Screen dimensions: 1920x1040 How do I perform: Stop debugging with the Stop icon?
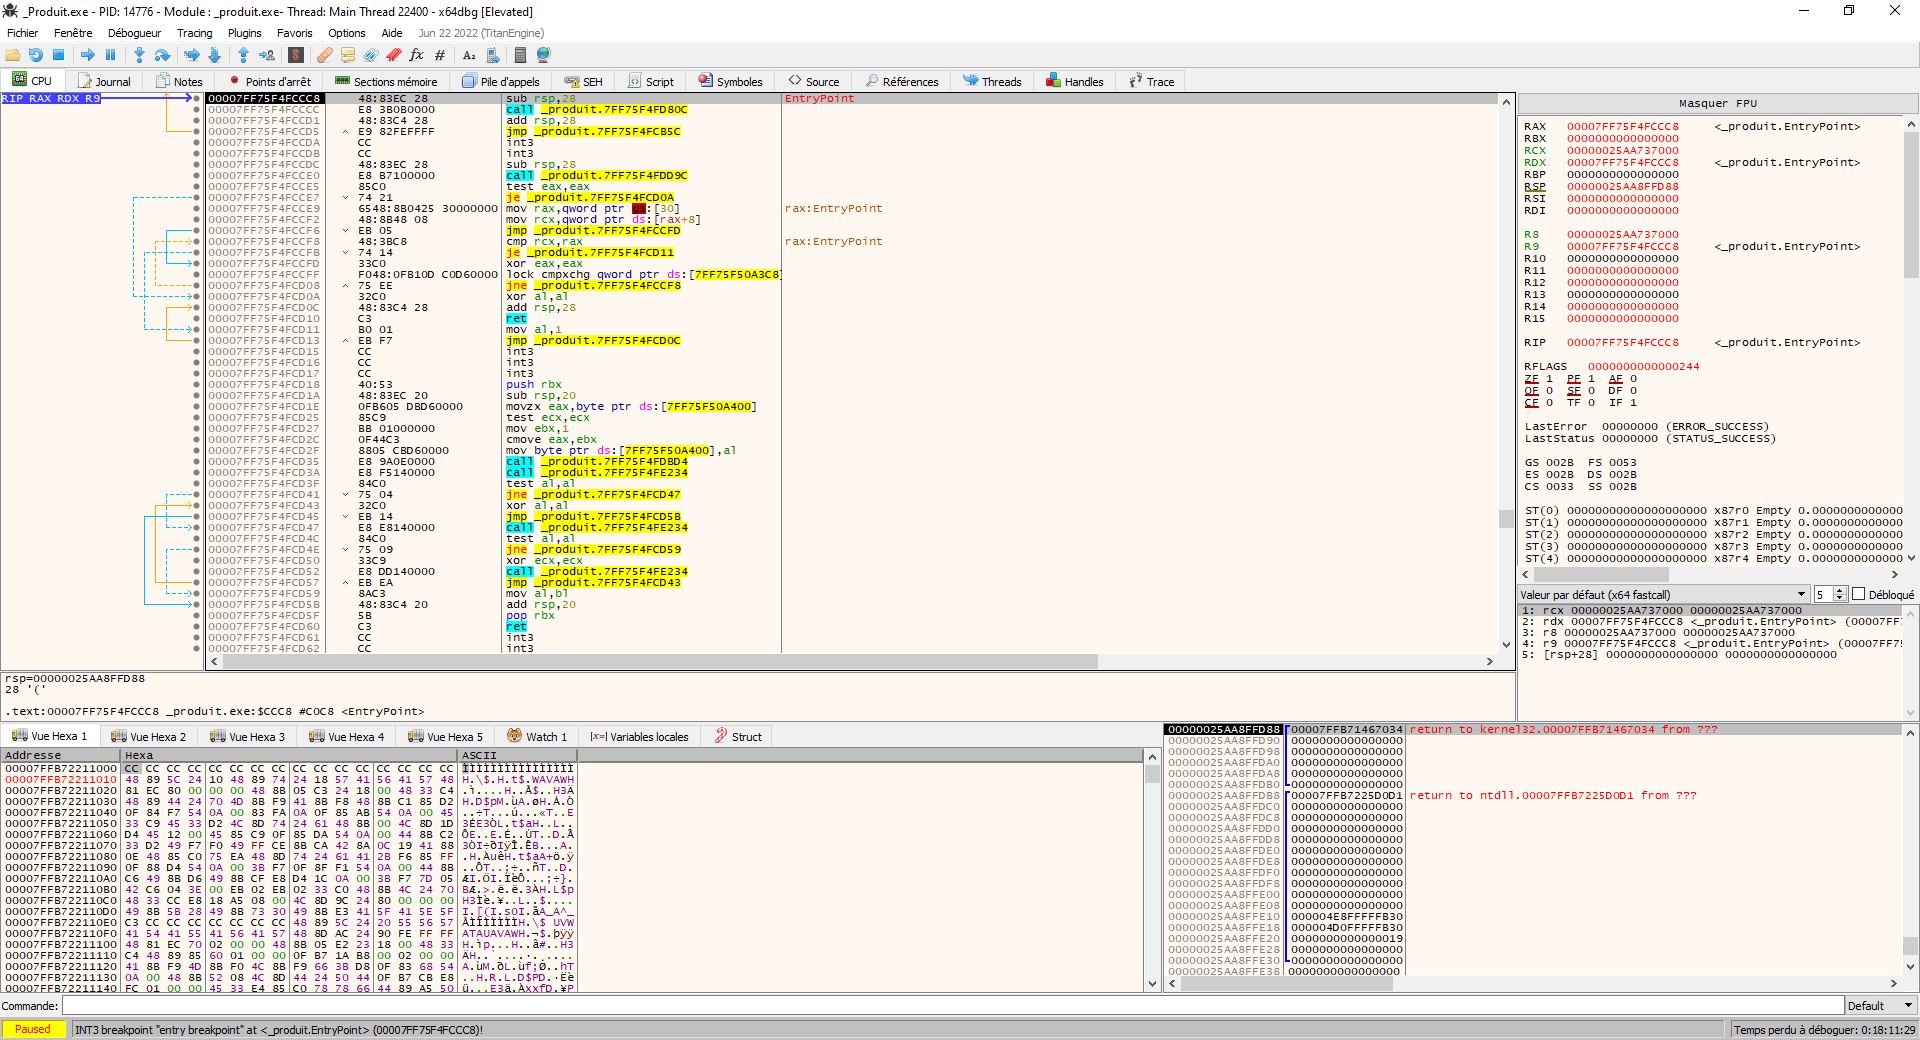click(58, 56)
